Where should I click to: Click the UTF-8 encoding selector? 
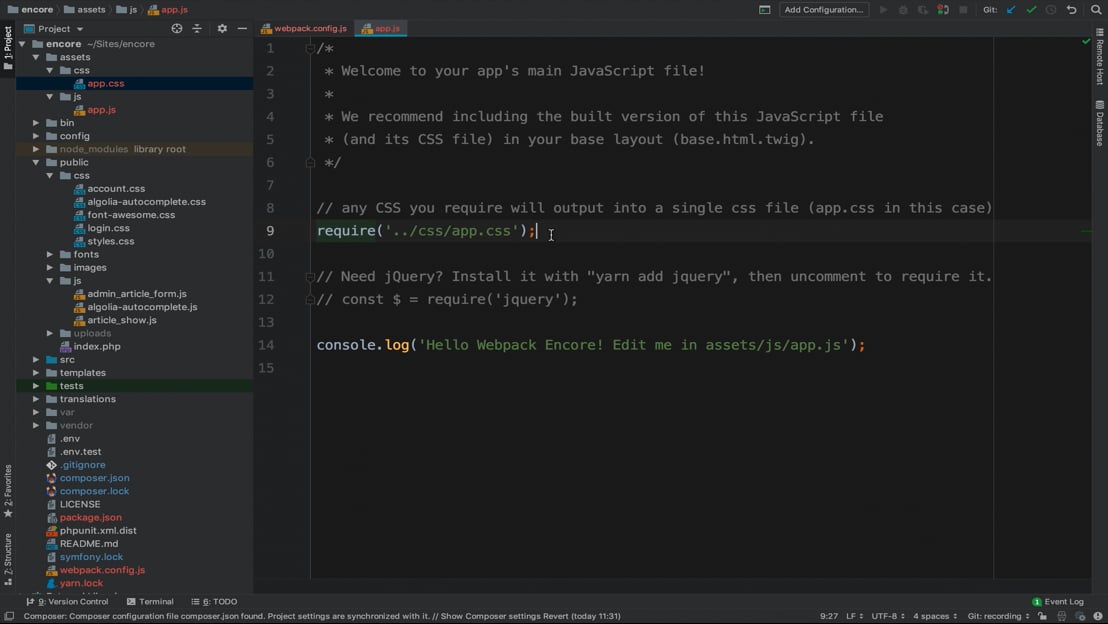[887, 616]
